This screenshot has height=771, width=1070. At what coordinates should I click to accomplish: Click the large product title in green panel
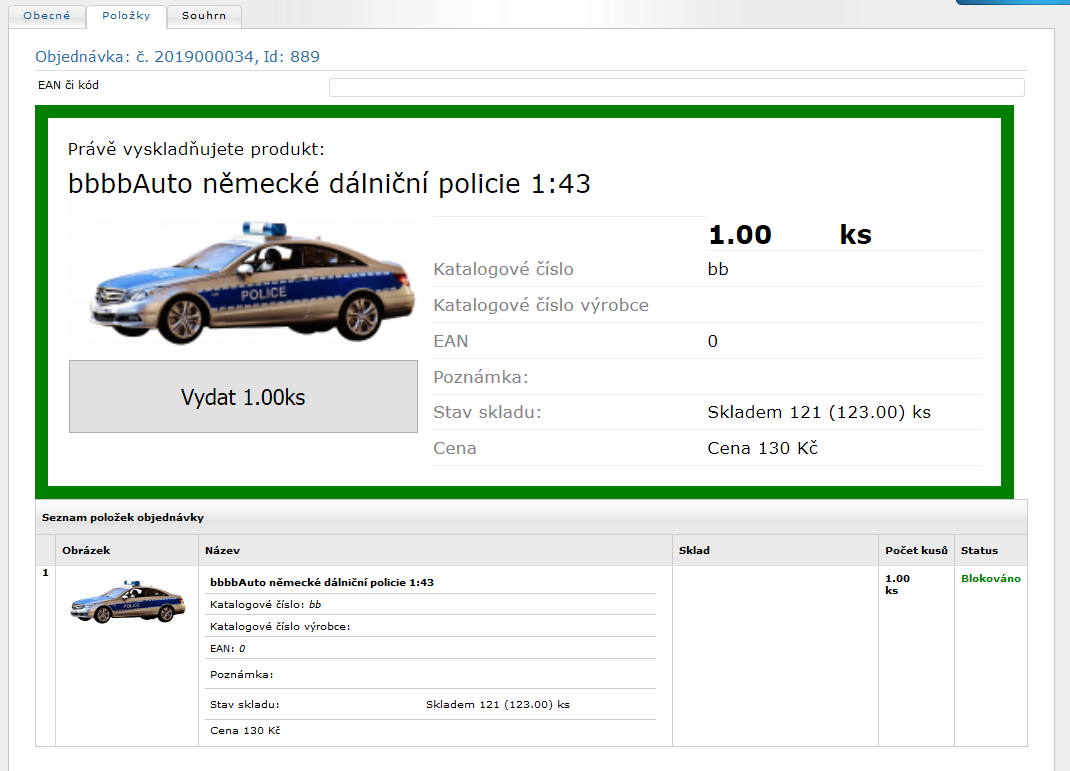[x=329, y=184]
